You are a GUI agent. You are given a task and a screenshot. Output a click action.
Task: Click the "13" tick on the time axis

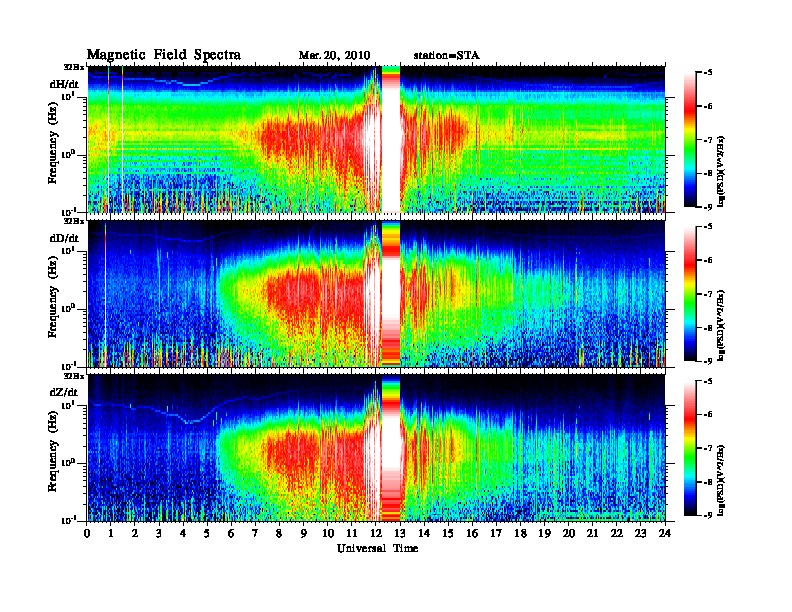pyautogui.click(x=400, y=533)
